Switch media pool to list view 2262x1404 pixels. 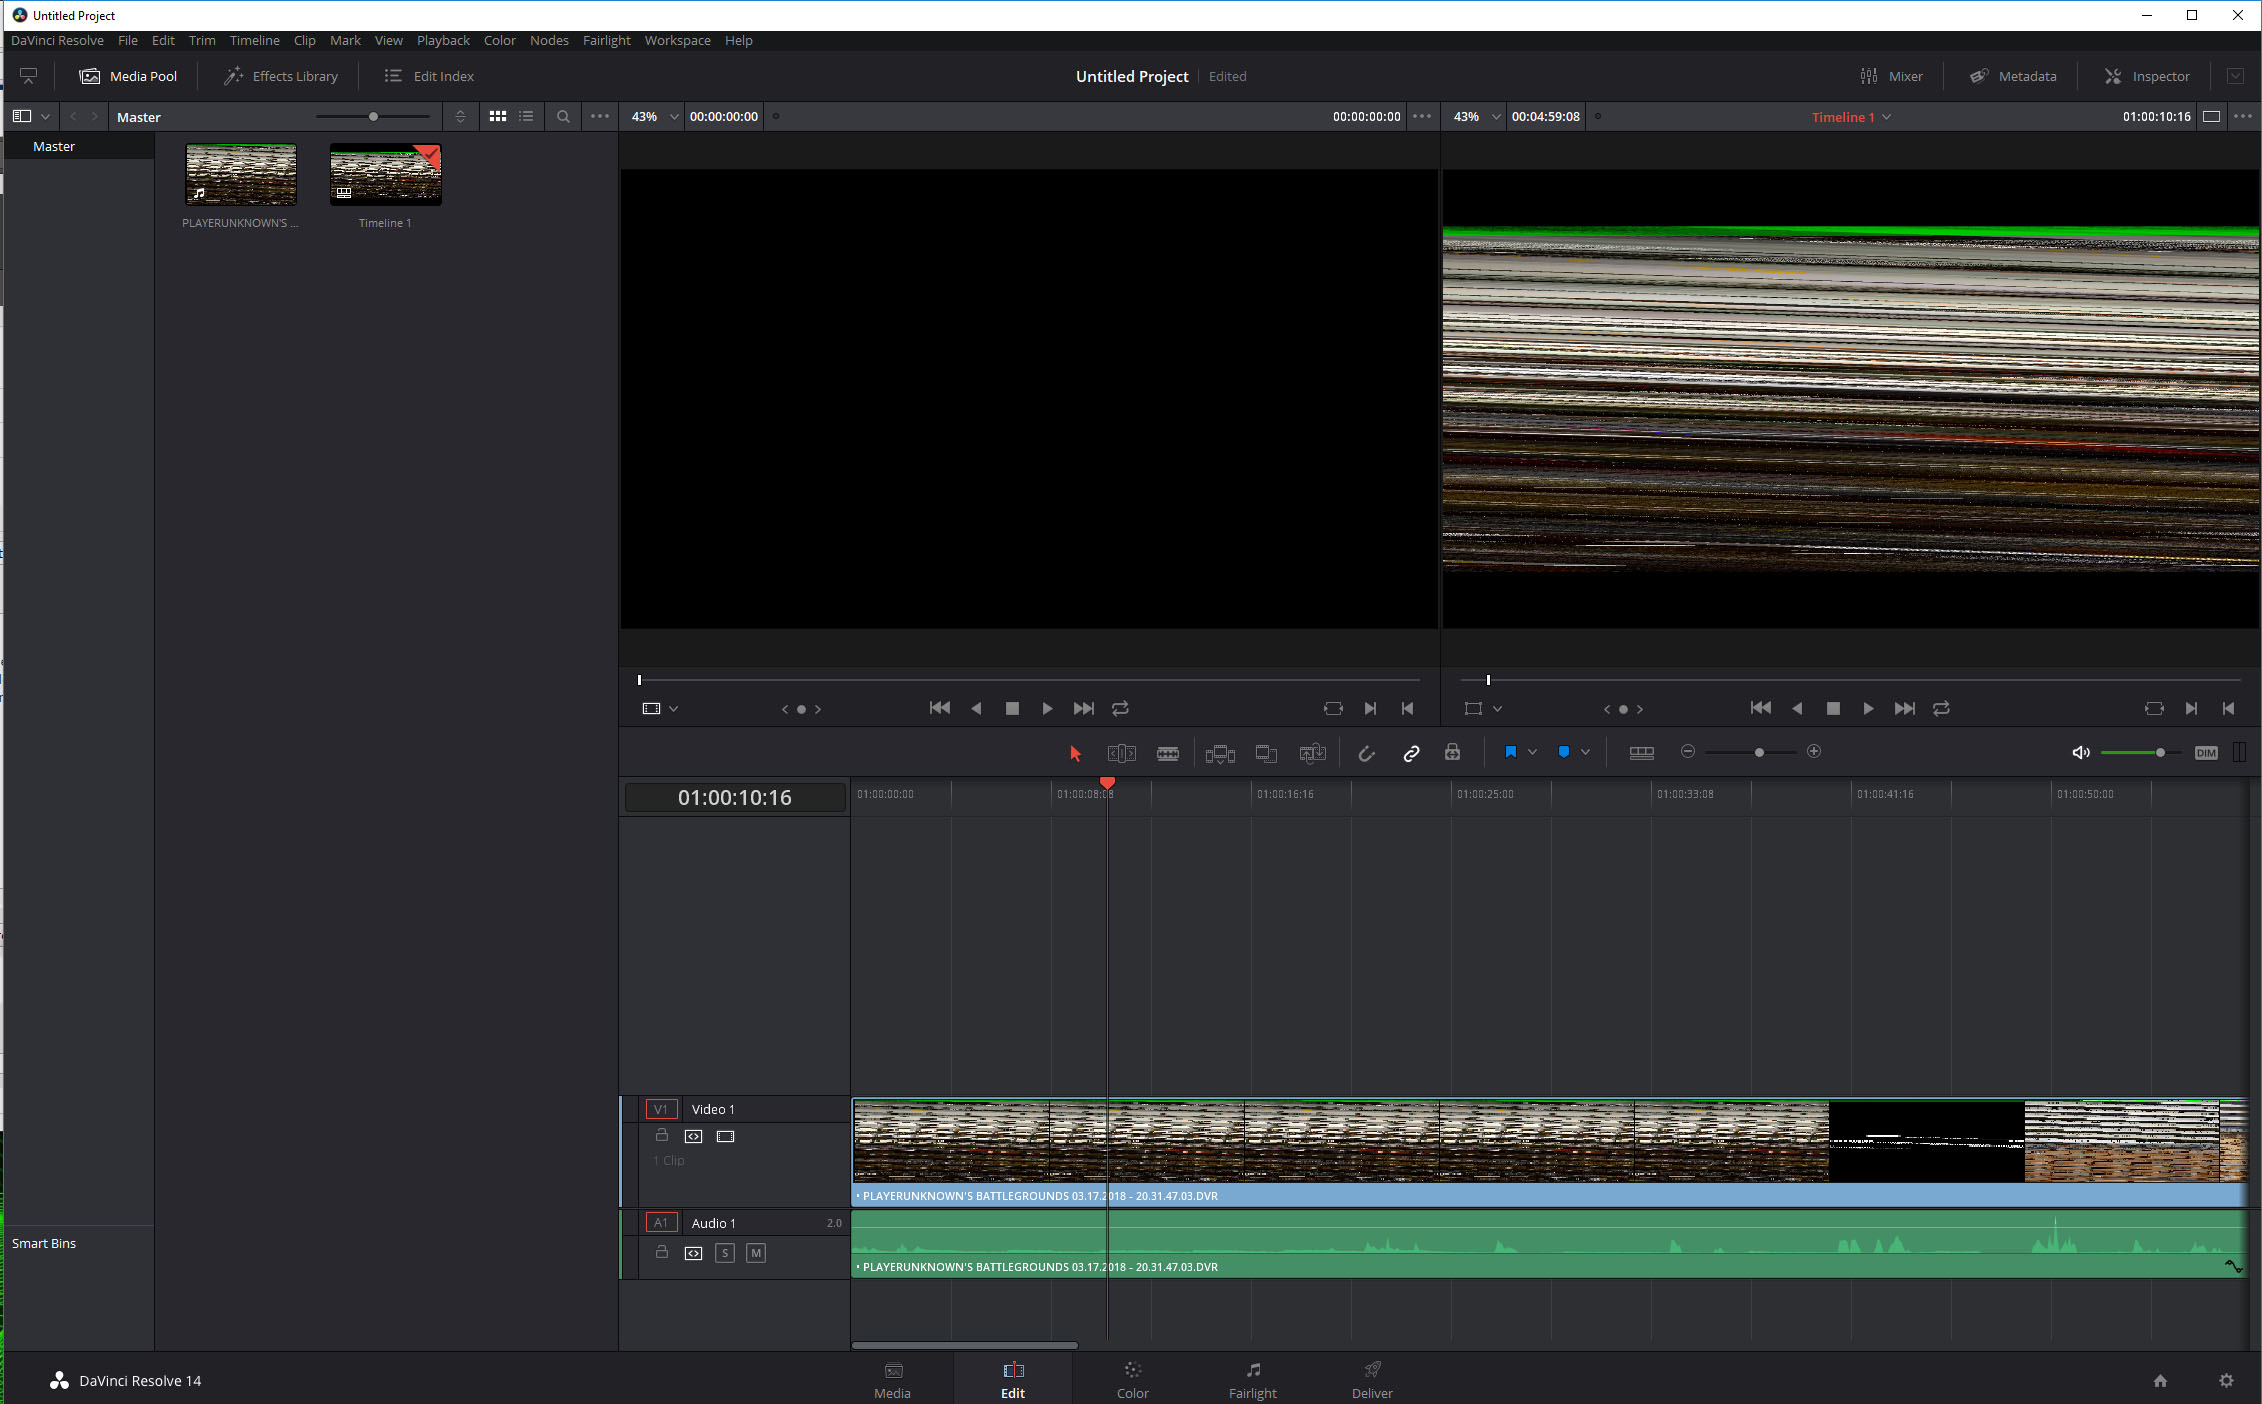pos(526,116)
